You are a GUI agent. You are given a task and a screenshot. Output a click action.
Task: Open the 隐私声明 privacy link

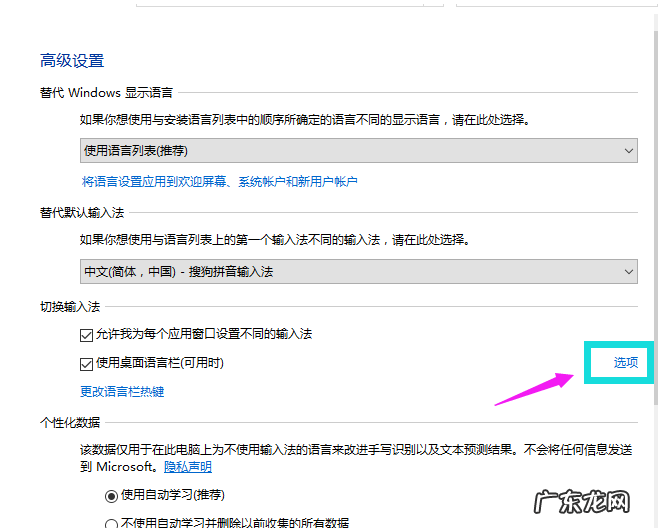click(188, 467)
